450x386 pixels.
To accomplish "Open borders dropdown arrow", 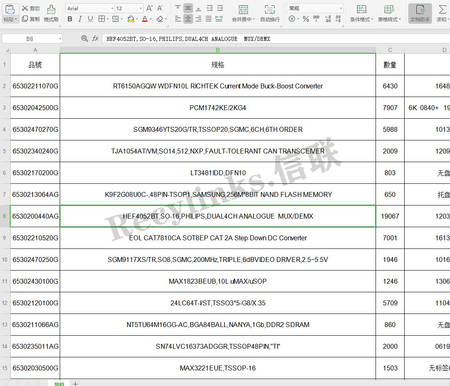I will [x=107, y=19].
